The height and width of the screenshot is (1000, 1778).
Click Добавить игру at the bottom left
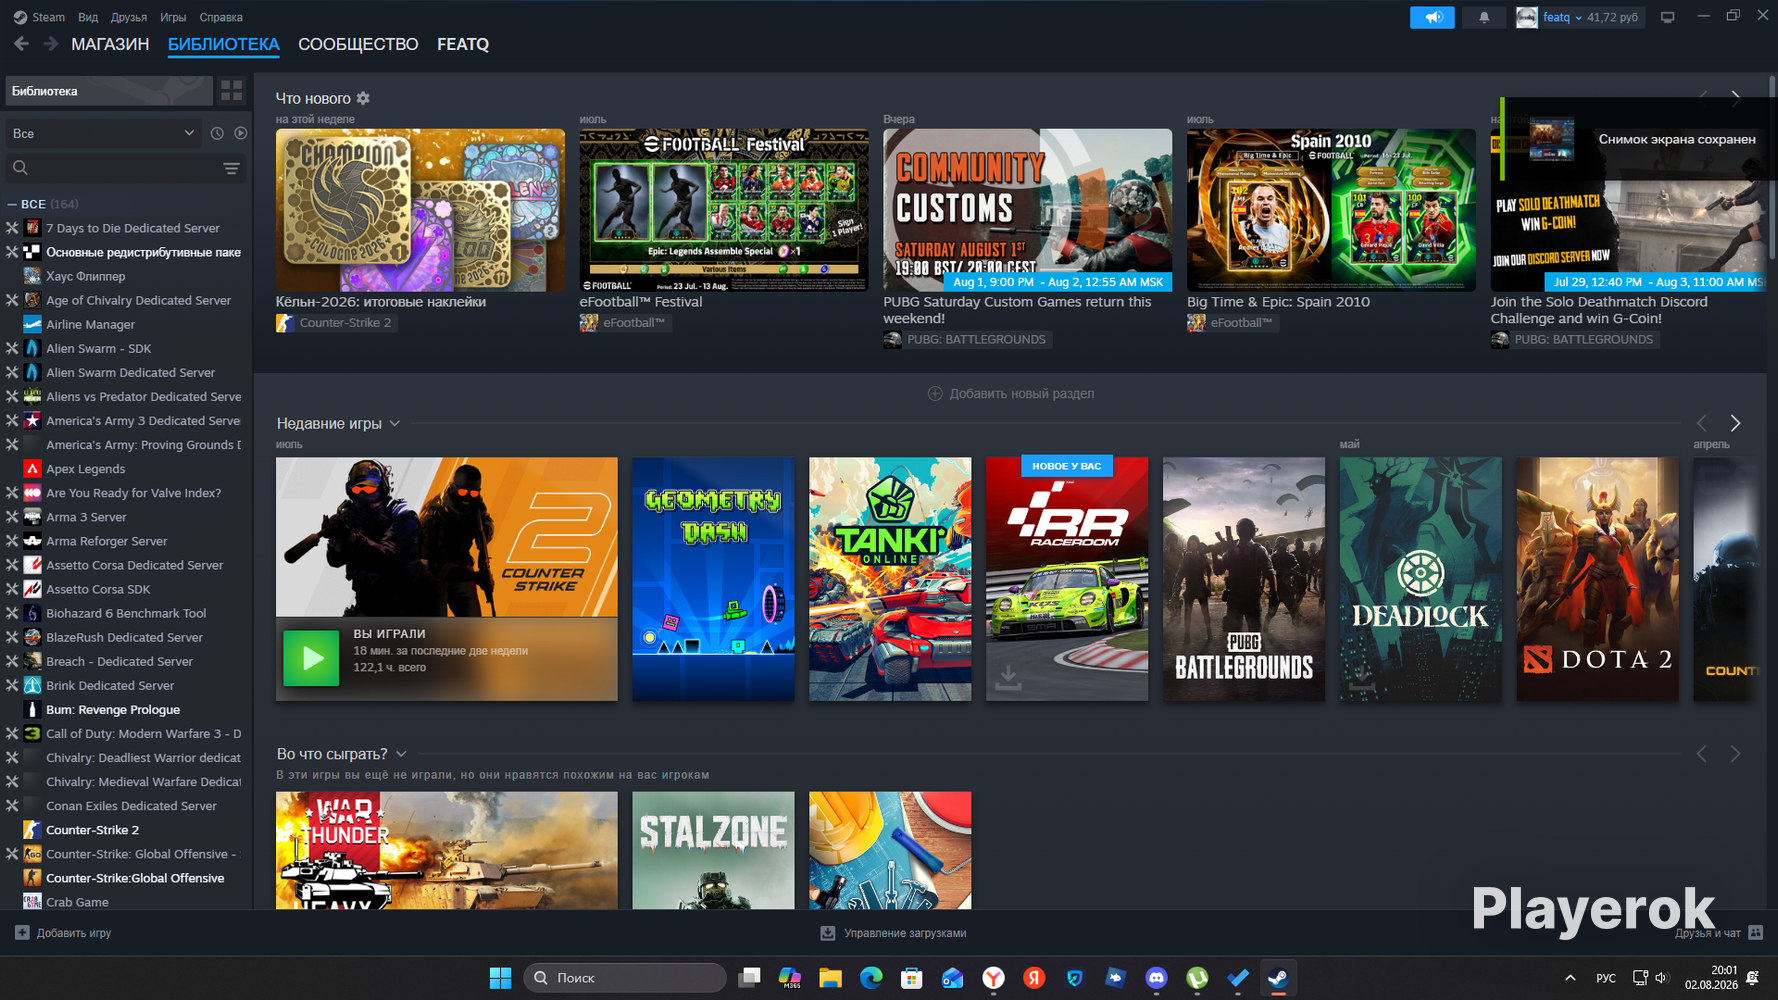pyautogui.click(x=63, y=933)
